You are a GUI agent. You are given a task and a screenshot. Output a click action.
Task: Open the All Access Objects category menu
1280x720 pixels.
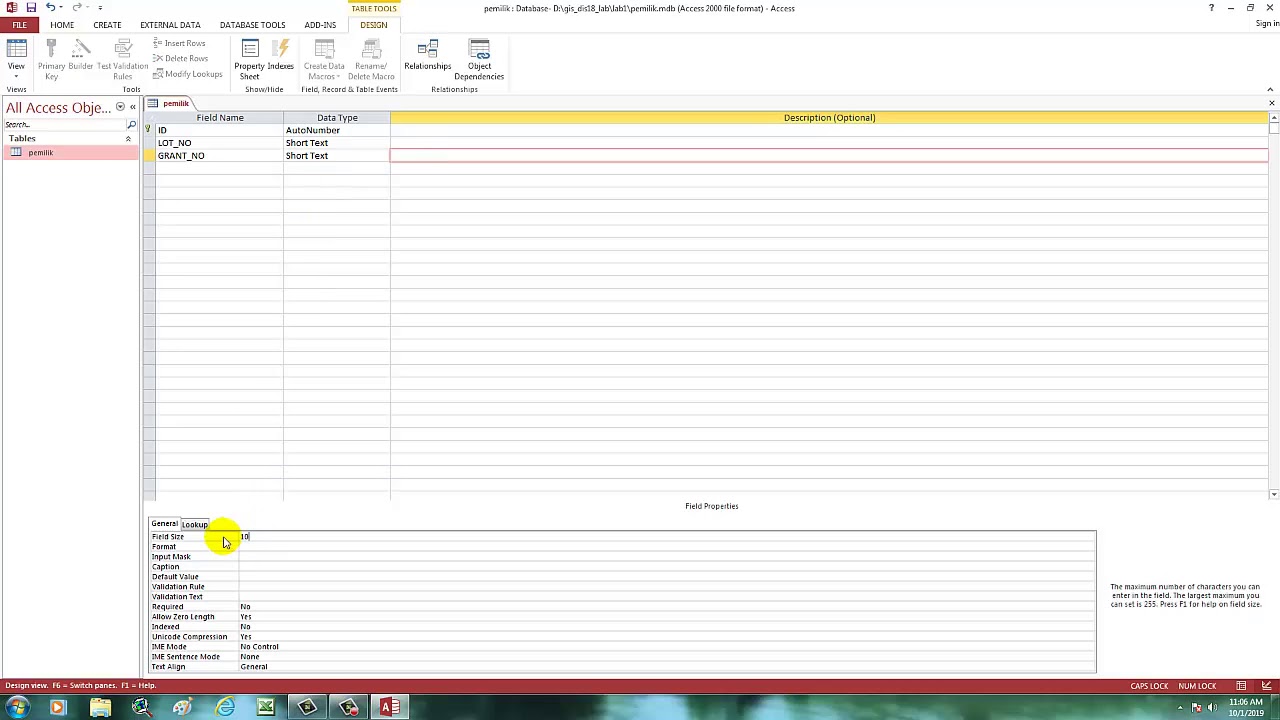coord(120,107)
